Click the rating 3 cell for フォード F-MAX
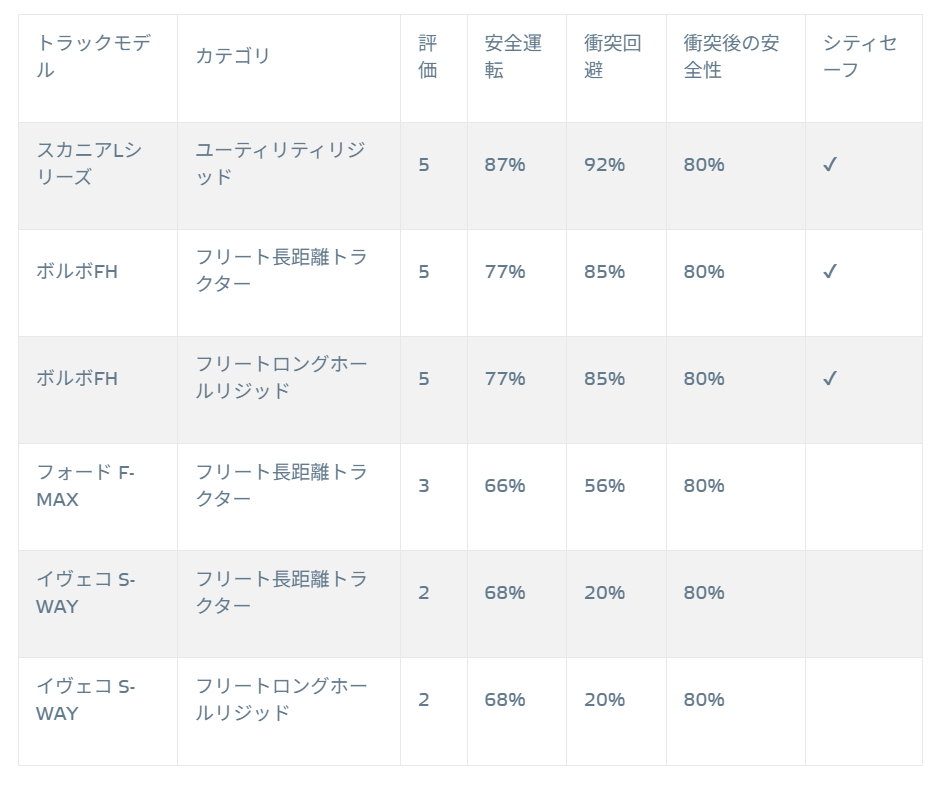Viewport: 945px width, 790px height. [x=424, y=486]
